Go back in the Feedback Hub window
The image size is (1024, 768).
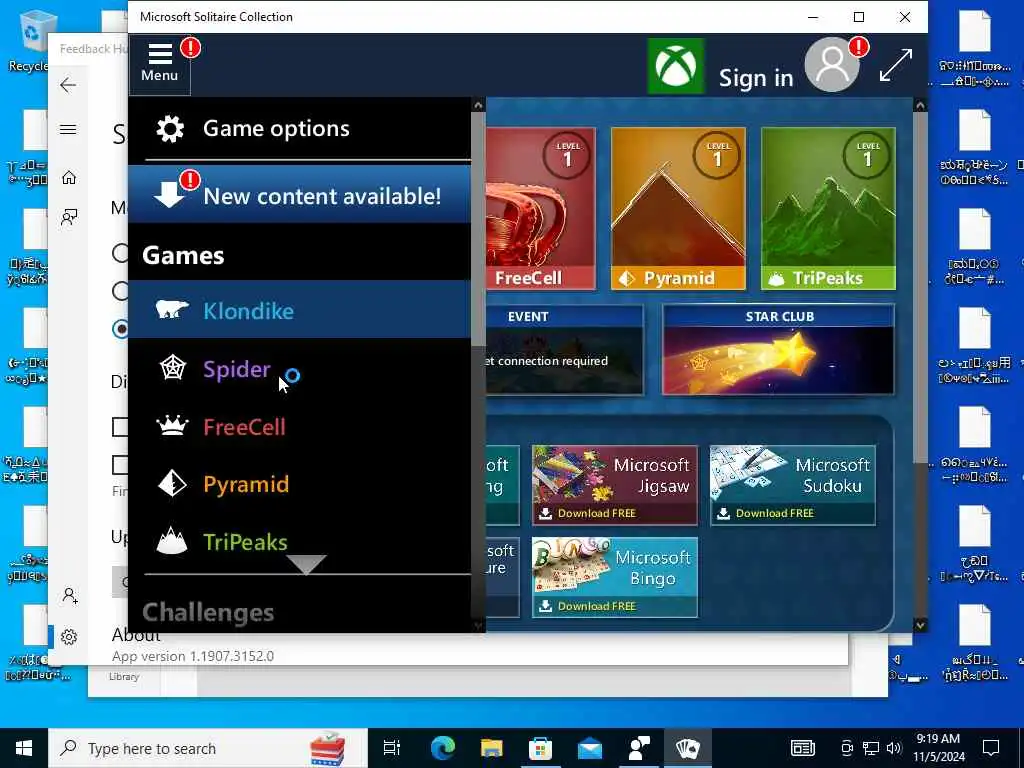[68, 85]
